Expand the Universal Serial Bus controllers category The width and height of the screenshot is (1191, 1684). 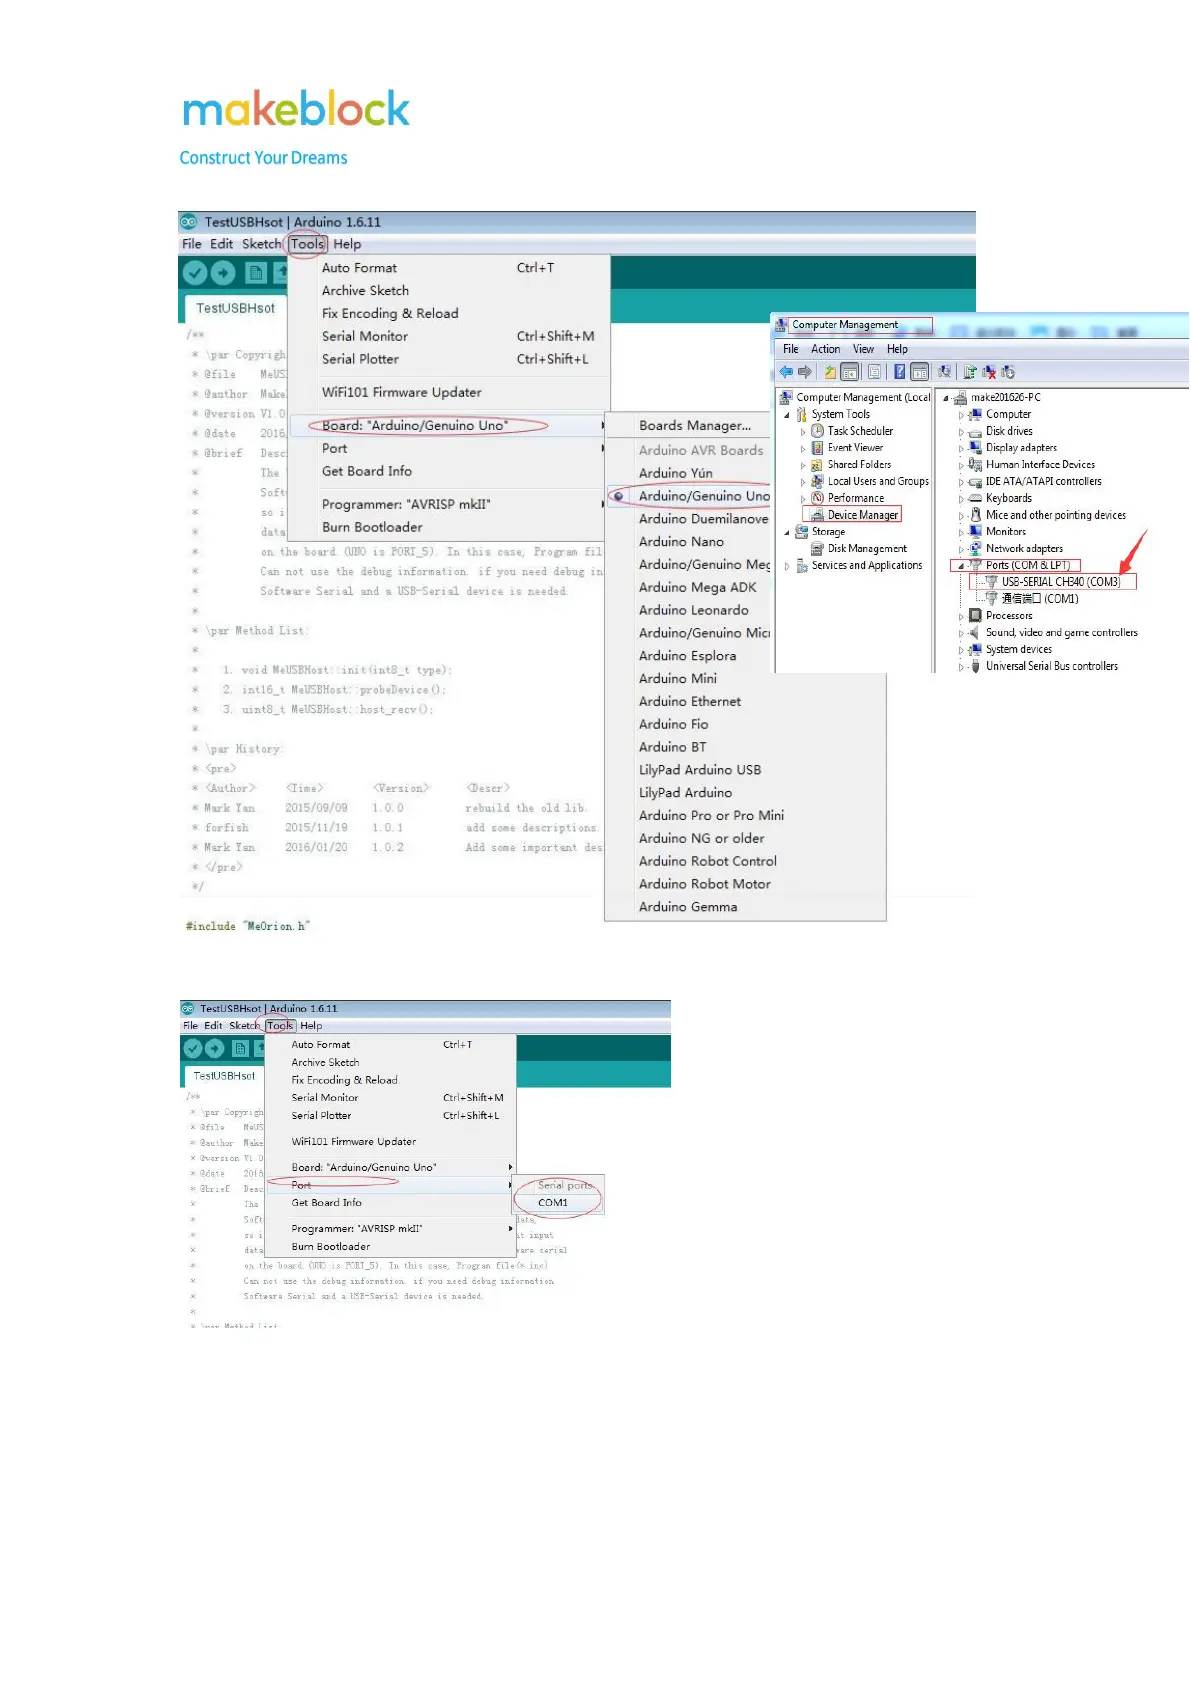tap(961, 667)
